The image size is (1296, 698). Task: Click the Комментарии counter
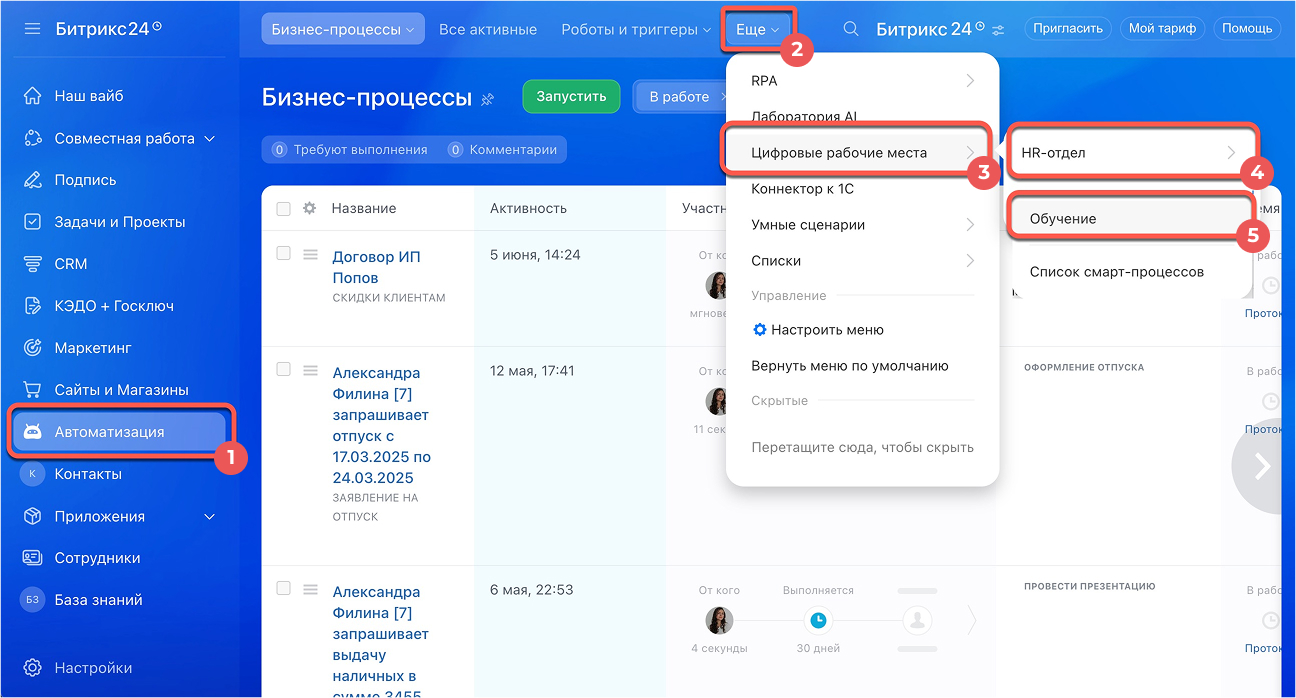(x=502, y=150)
